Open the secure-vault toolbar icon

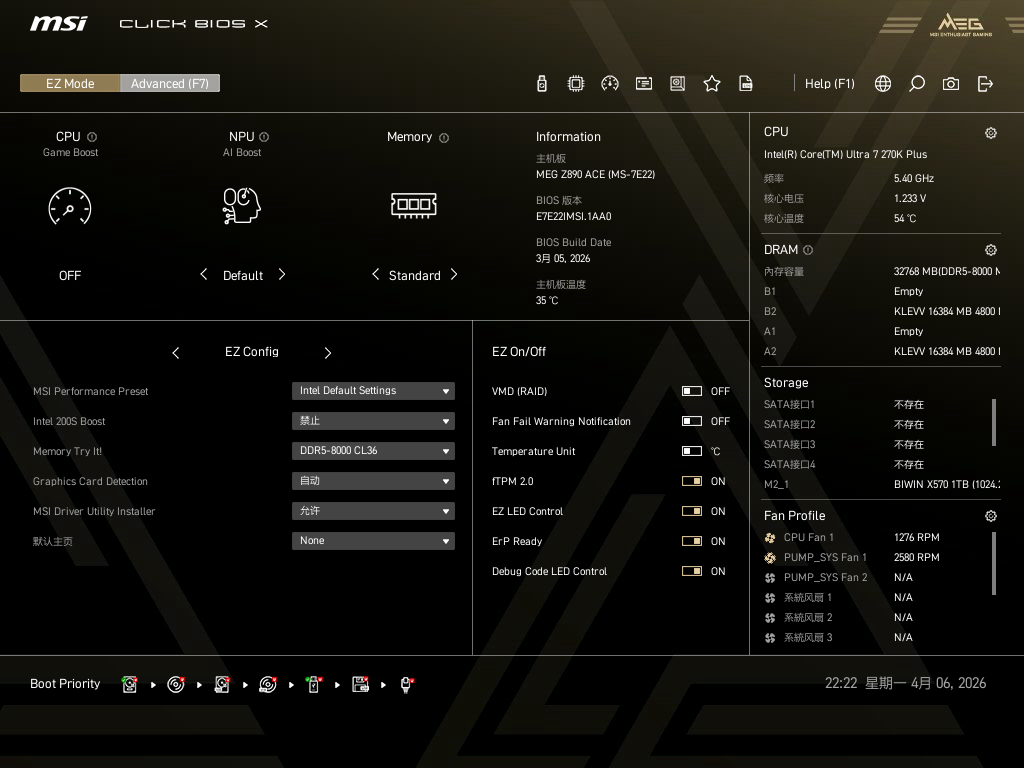click(678, 84)
